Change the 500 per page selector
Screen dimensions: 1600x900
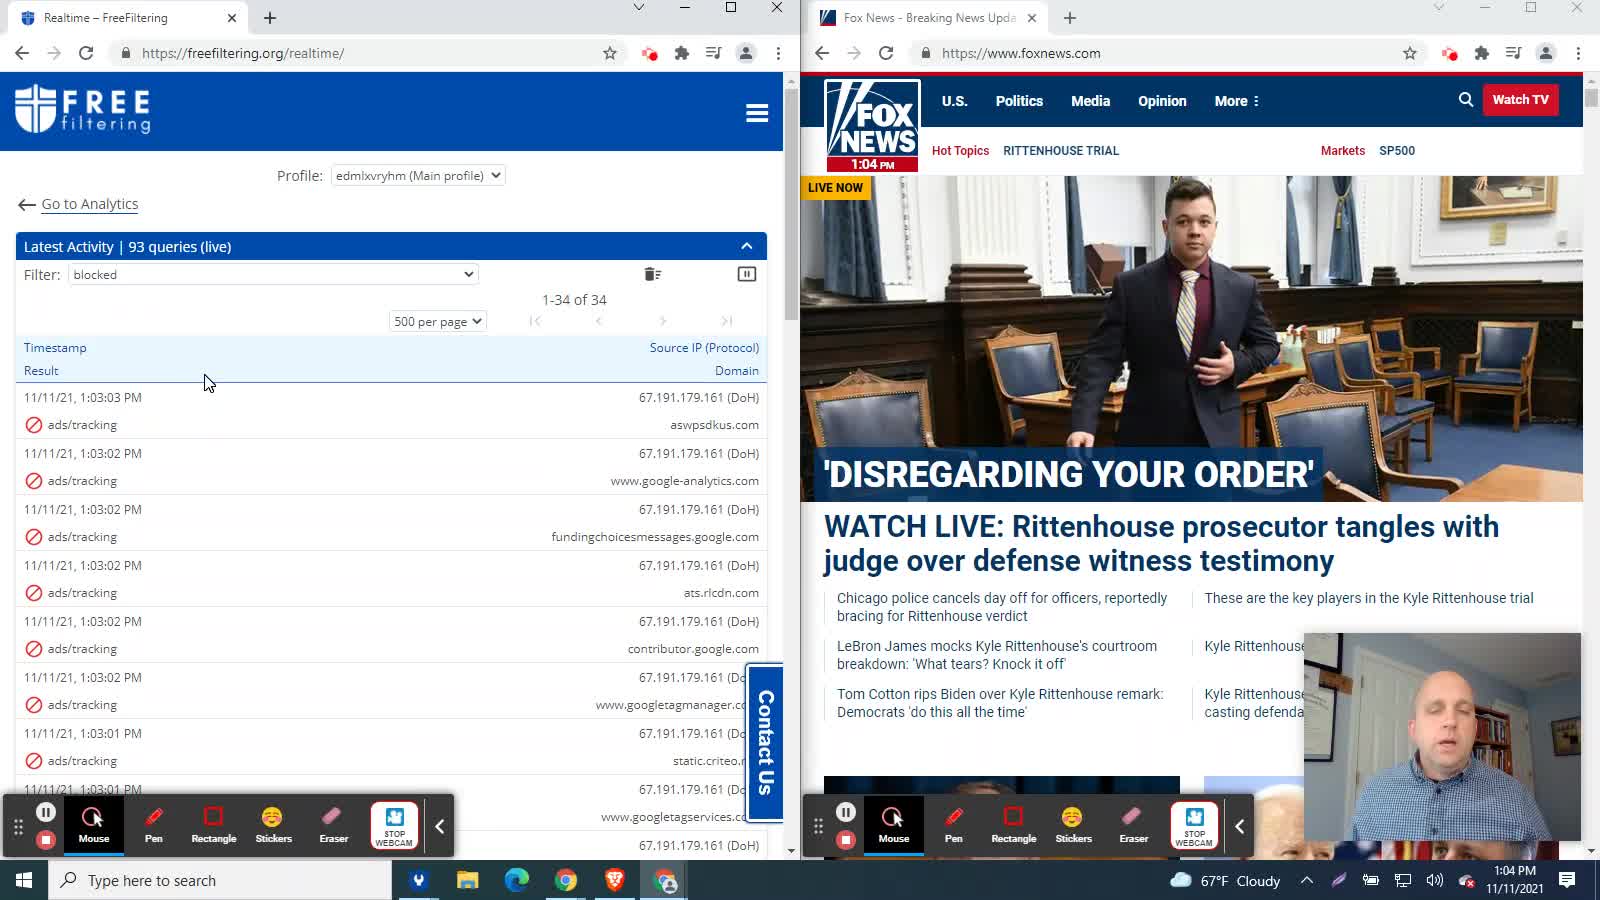438,321
